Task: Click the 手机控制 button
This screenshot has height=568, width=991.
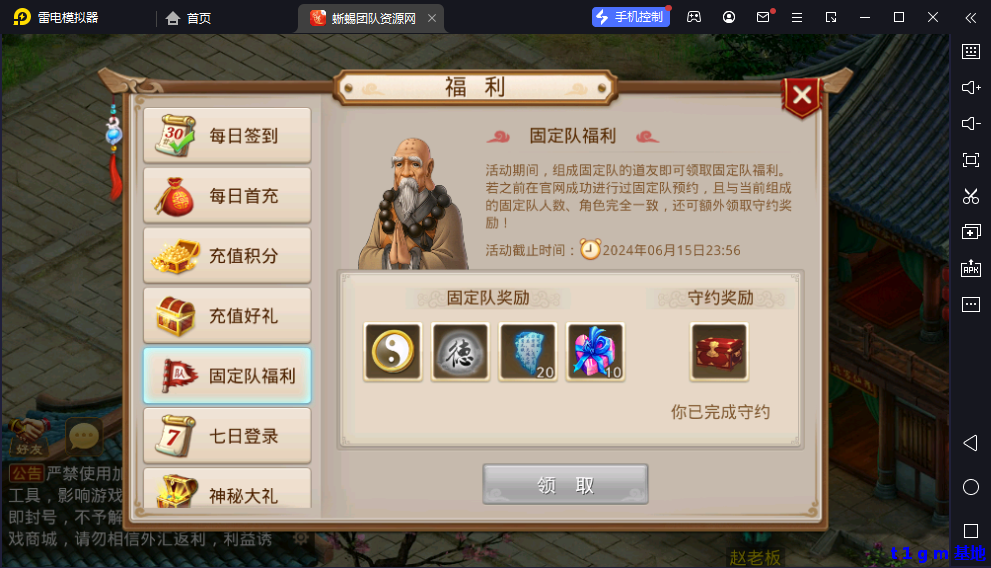Action: point(630,17)
